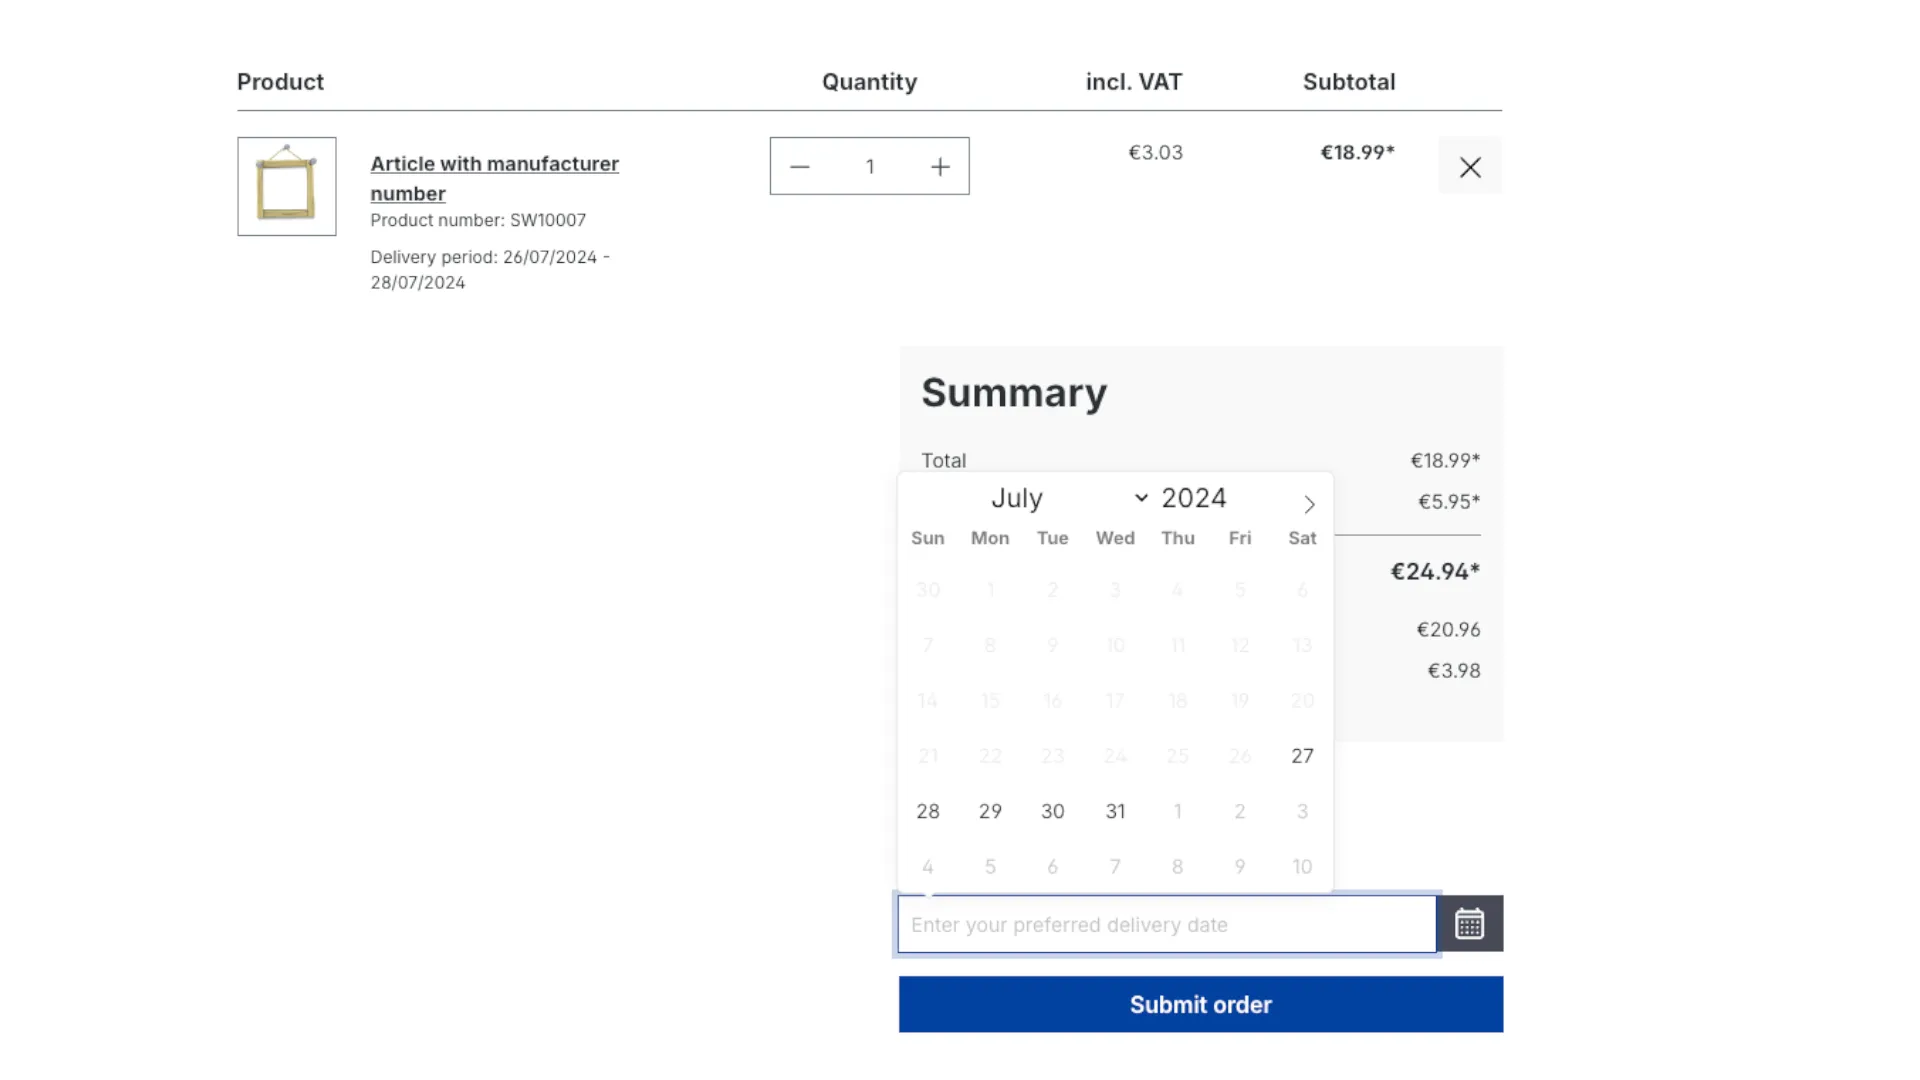The width and height of the screenshot is (1920, 1080).
Task: Remove item with the X icon
Action: click(x=1469, y=167)
